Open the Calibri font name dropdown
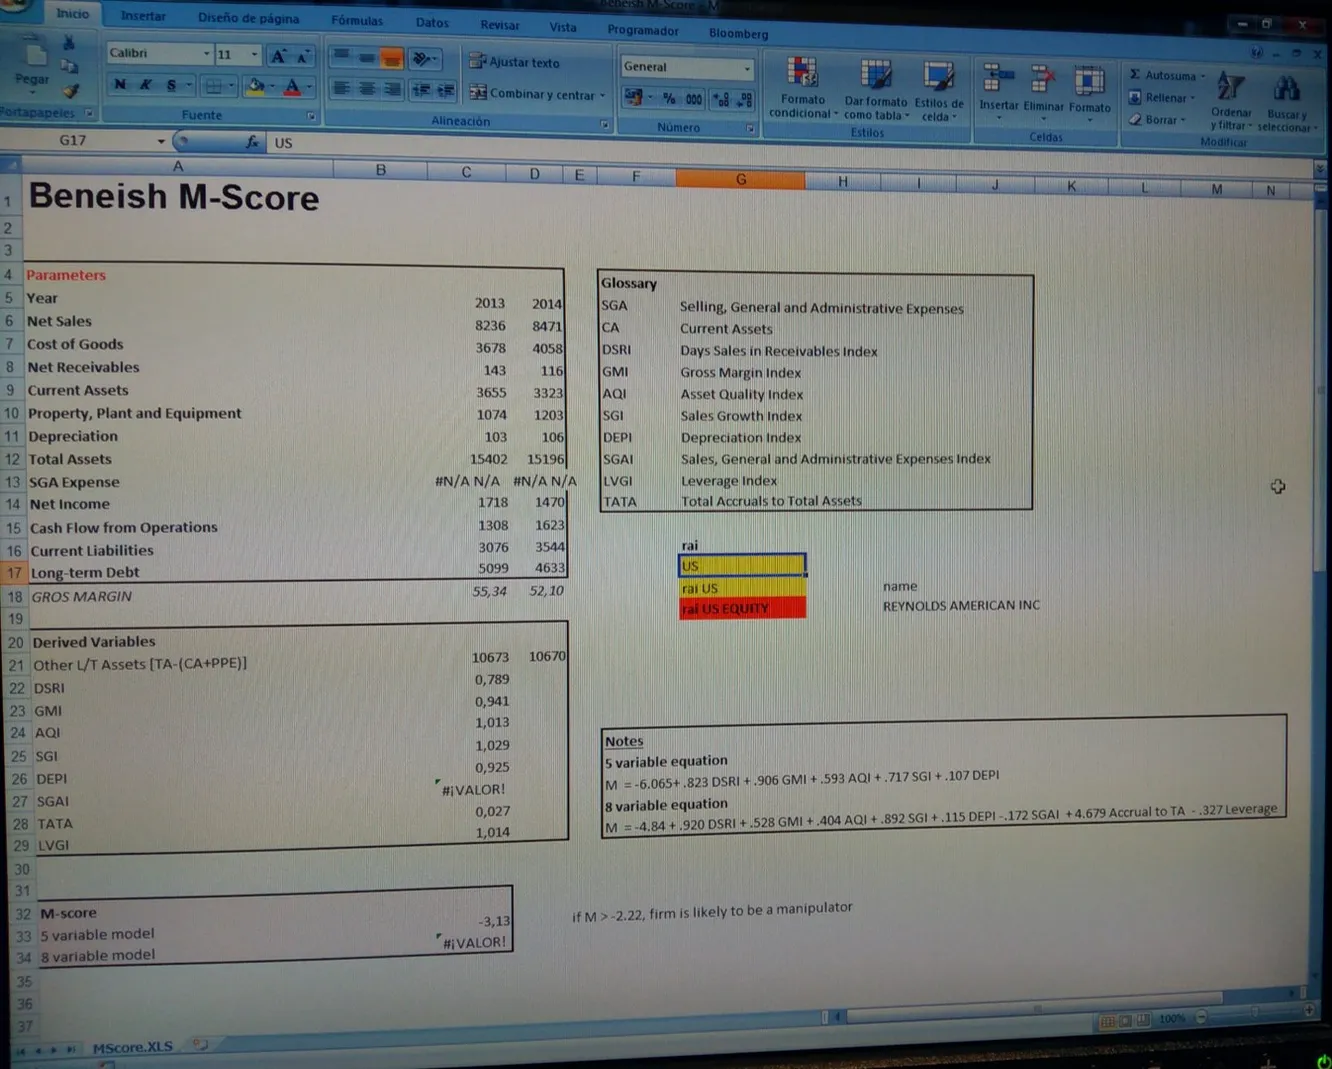 point(206,54)
